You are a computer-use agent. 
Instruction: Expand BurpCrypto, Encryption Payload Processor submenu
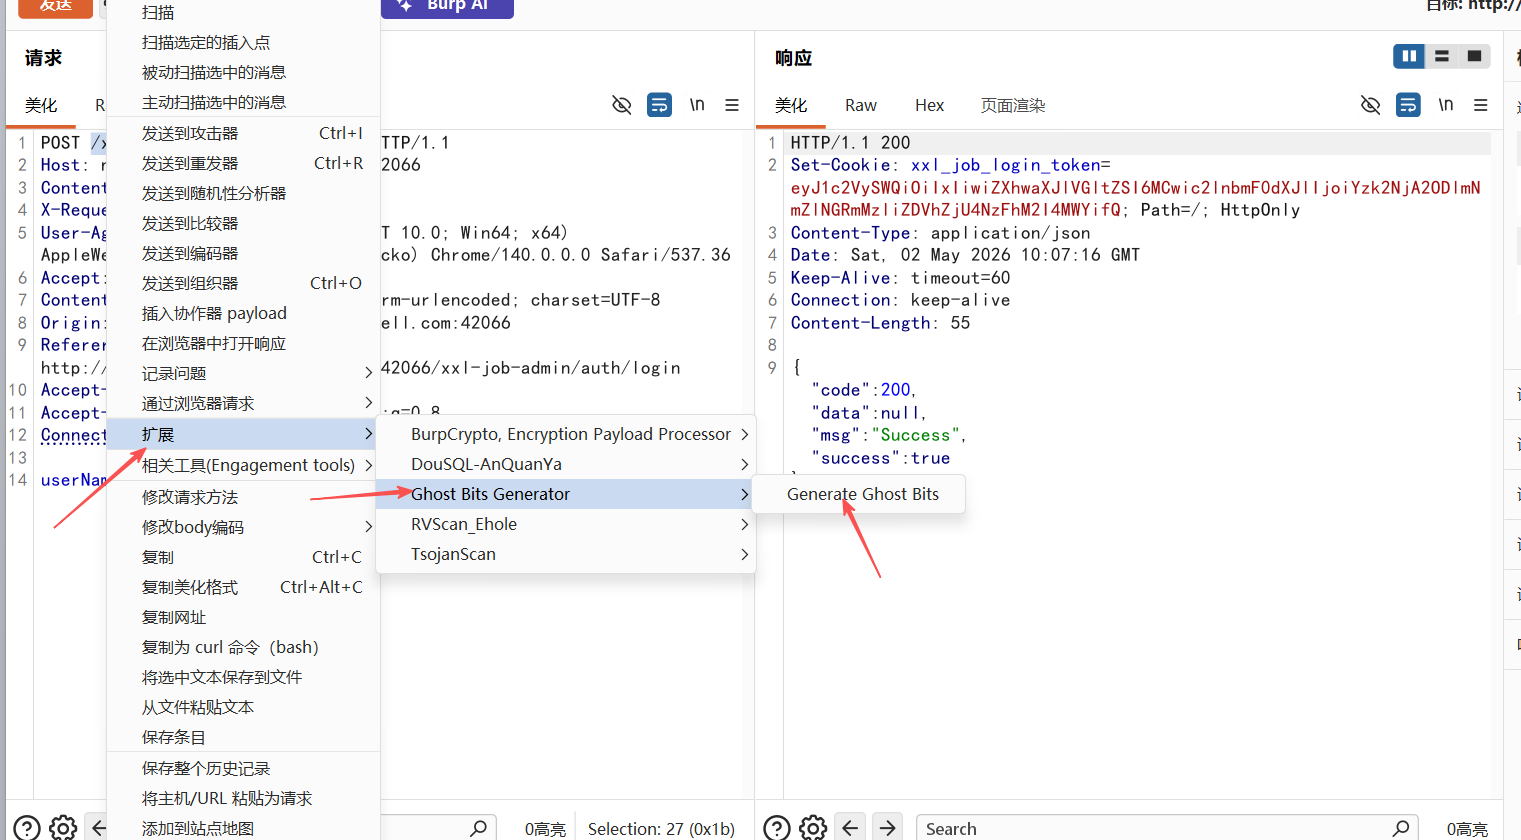pos(566,434)
